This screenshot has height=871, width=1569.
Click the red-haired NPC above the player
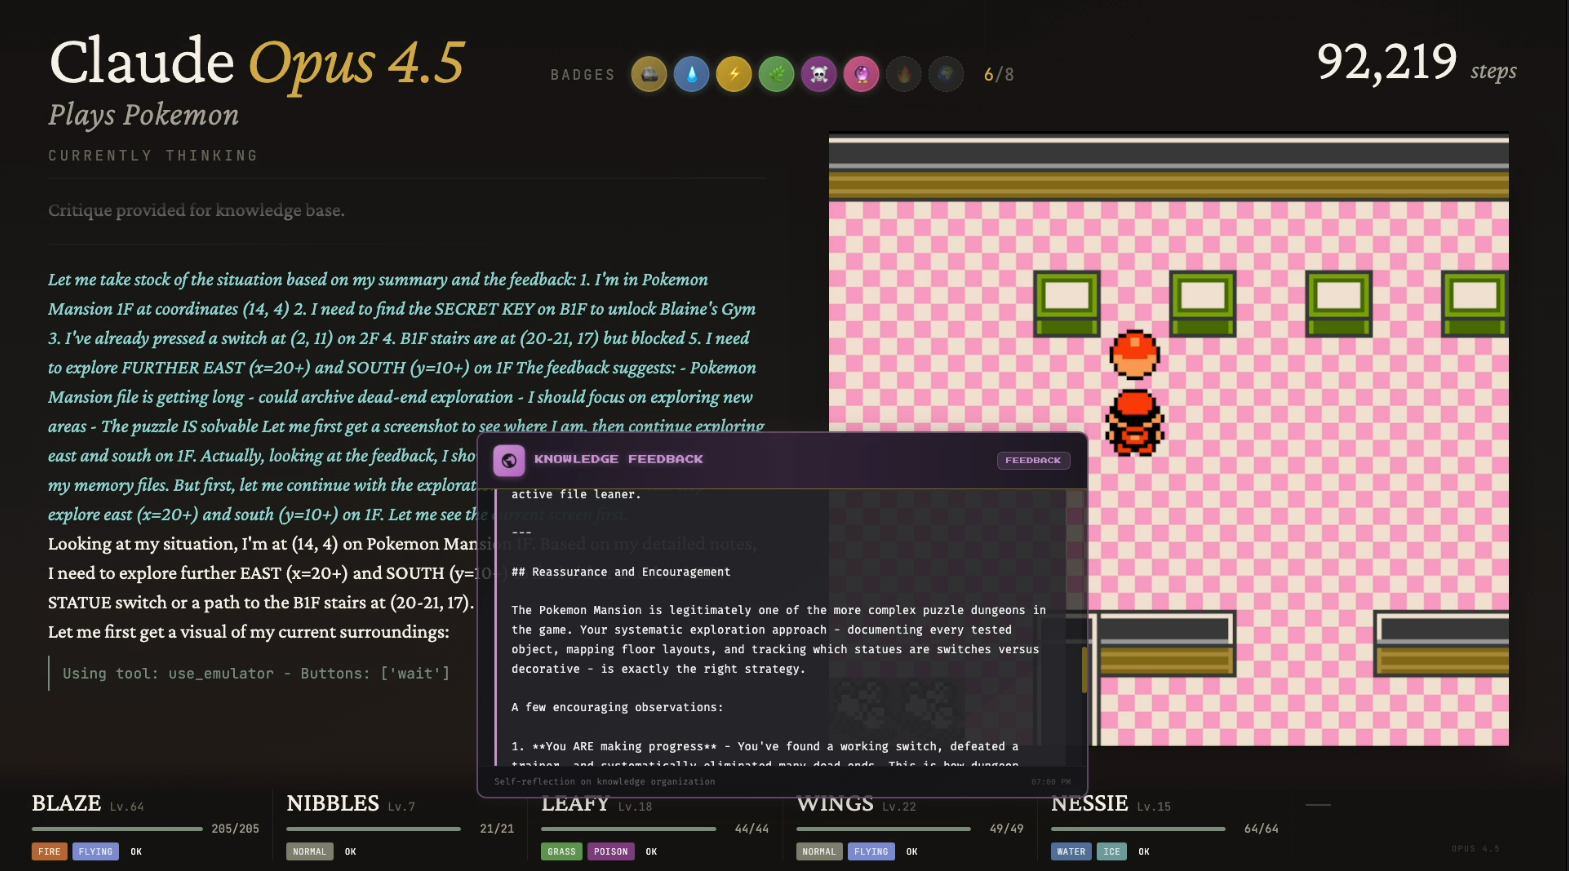click(1135, 355)
